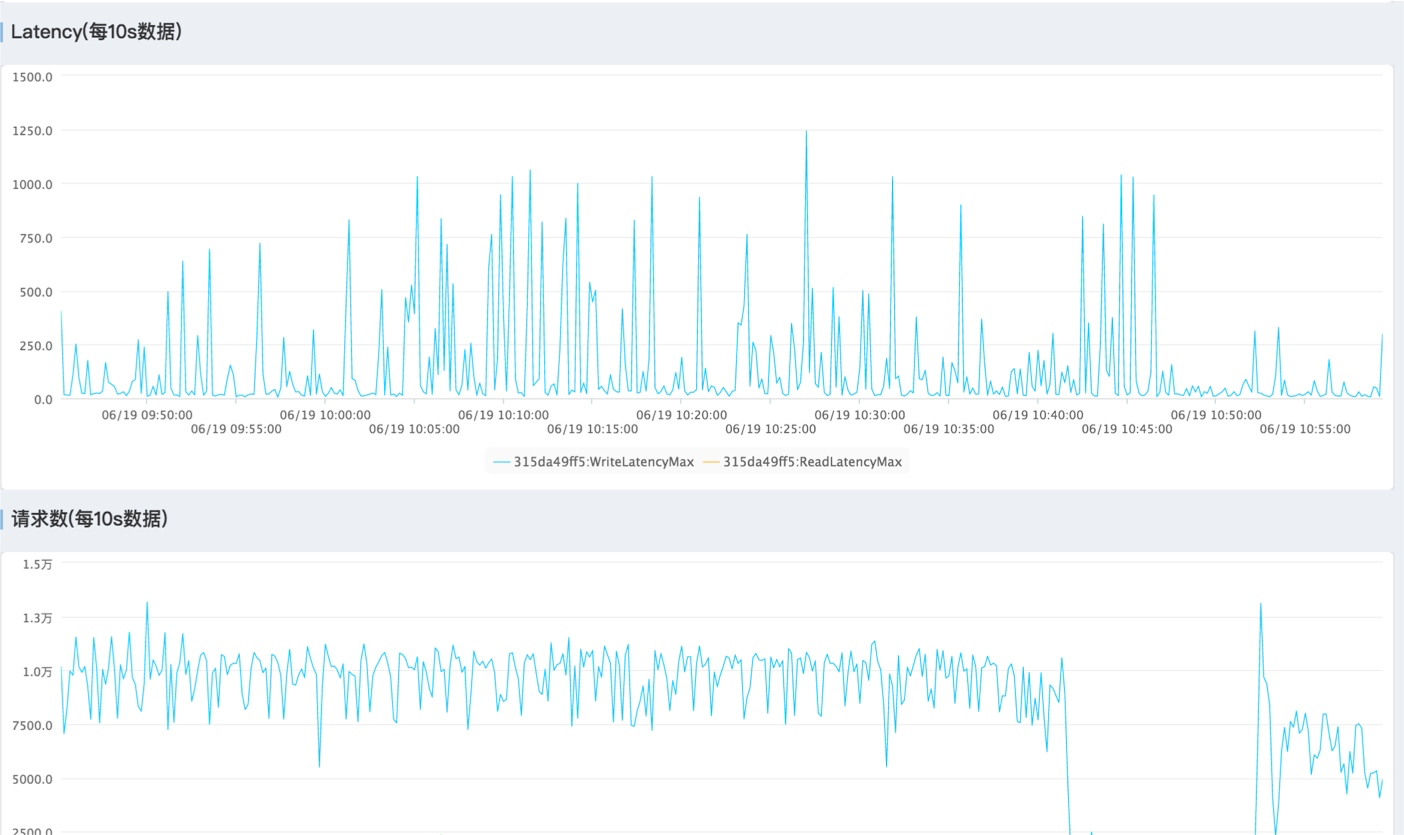1404x835 pixels.
Task: Click the 1500.0 latency axis value
Action: pyautogui.click(x=33, y=76)
